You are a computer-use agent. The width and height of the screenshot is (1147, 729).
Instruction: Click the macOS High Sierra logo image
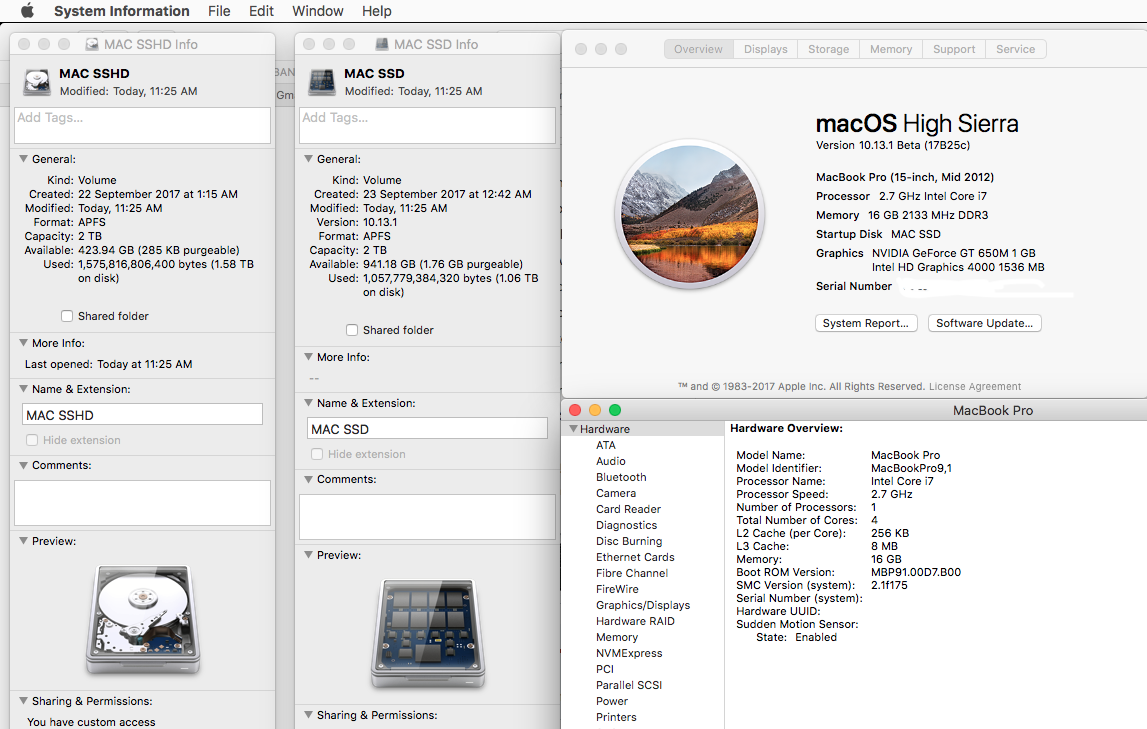tap(689, 214)
